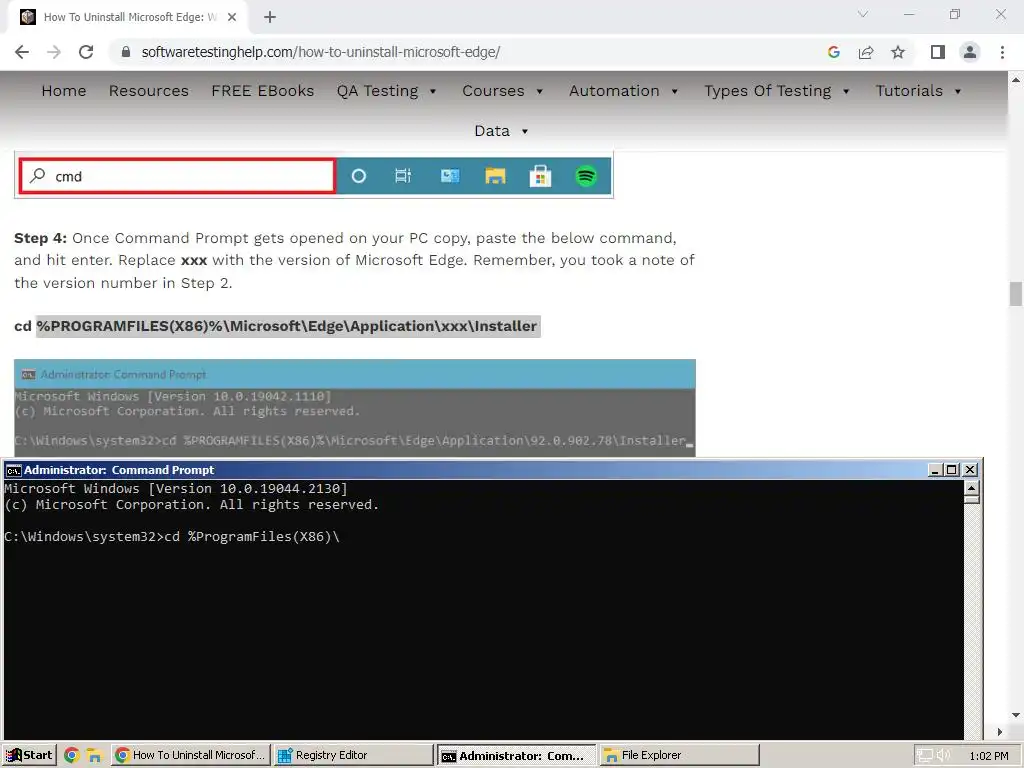Switch to Administrator Command Prompt taskbar button
1024x768 pixels.
pos(517,756)
